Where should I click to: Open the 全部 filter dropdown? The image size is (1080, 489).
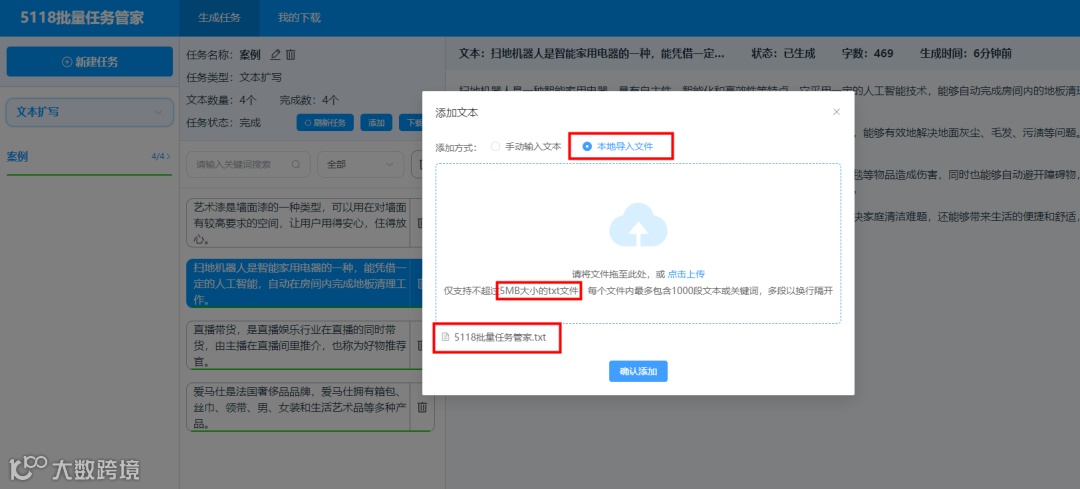point(360,165)
